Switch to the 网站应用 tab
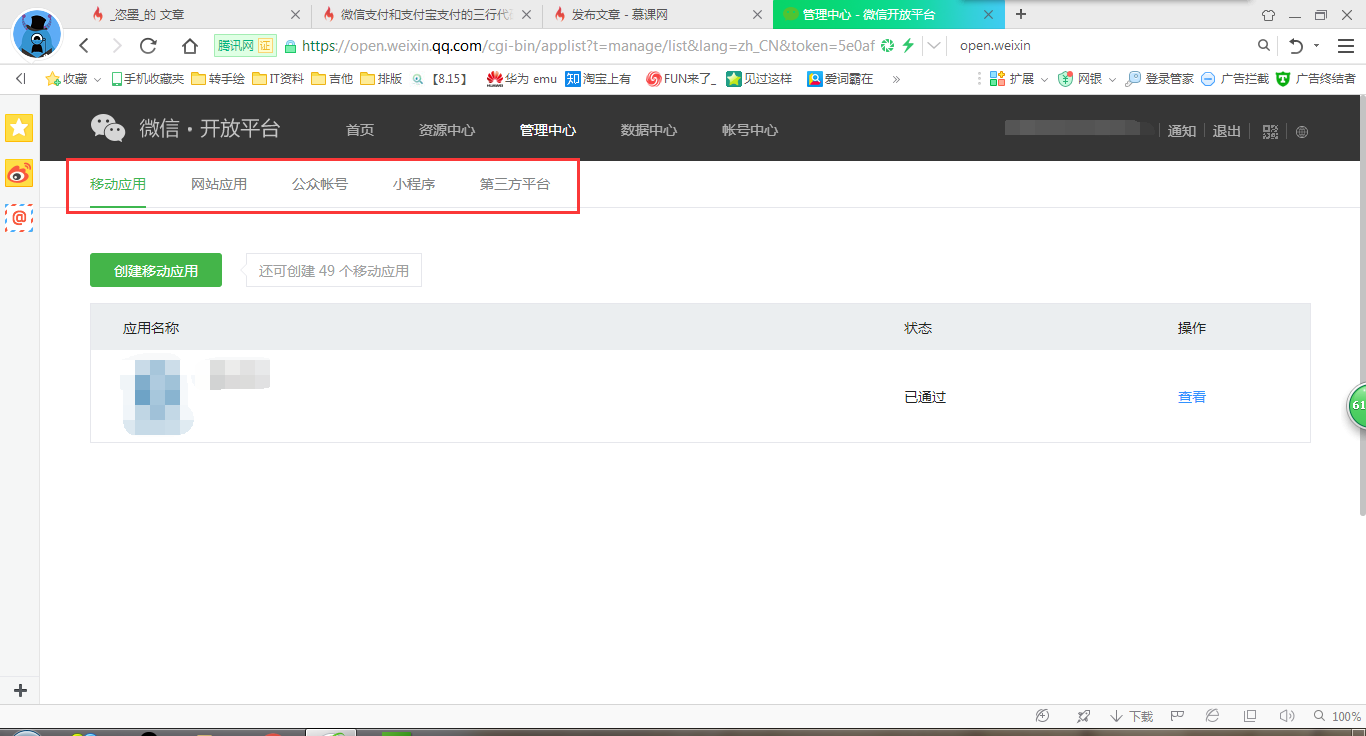 [219, 184]
